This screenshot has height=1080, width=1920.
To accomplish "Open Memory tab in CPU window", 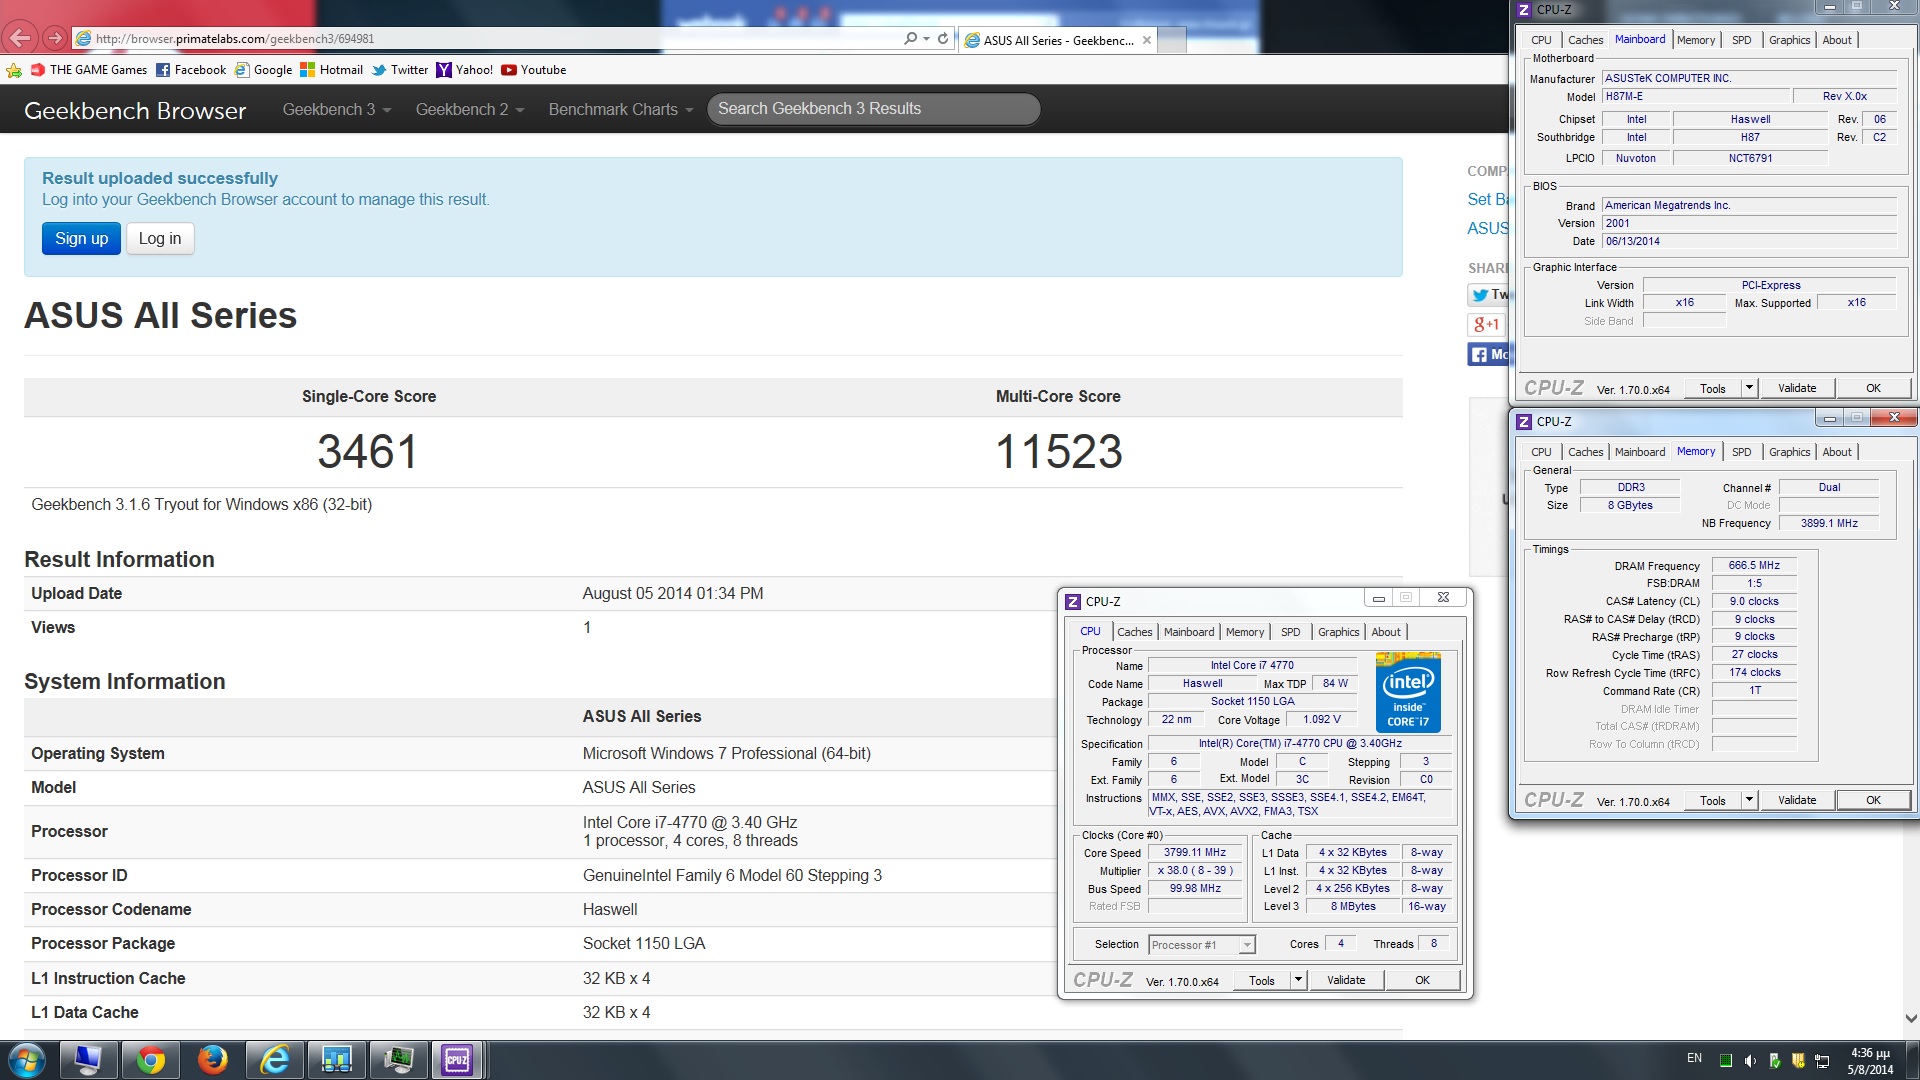I will pyautogui.click(x=1245, y=632).
